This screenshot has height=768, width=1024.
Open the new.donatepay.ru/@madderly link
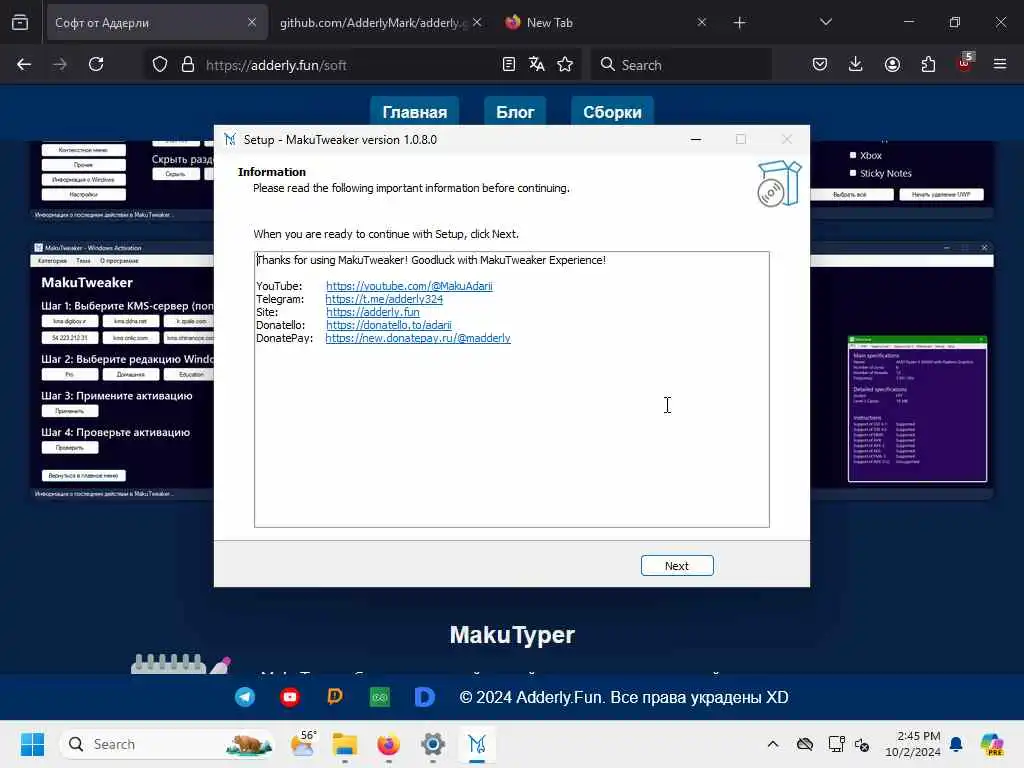click(x=418, y=338)
